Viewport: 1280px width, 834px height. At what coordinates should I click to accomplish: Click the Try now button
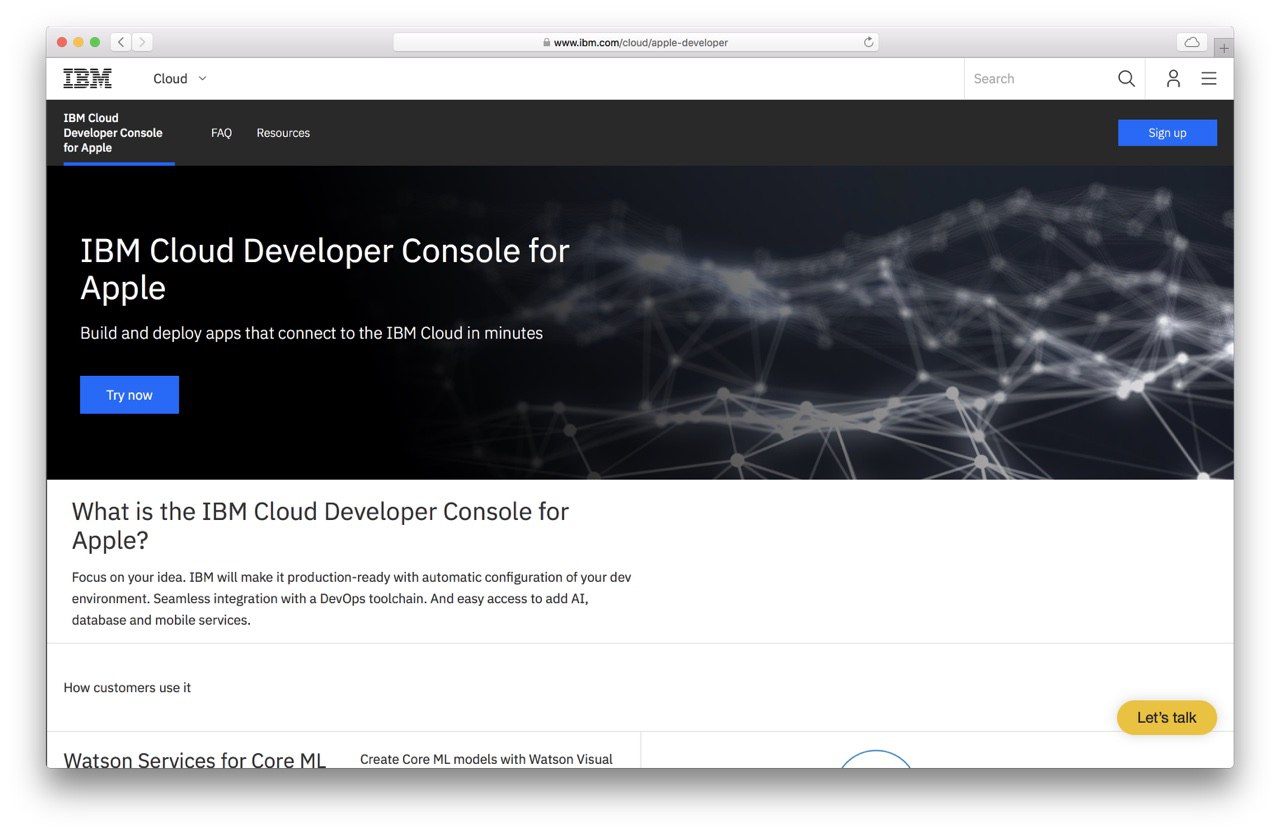129,395
